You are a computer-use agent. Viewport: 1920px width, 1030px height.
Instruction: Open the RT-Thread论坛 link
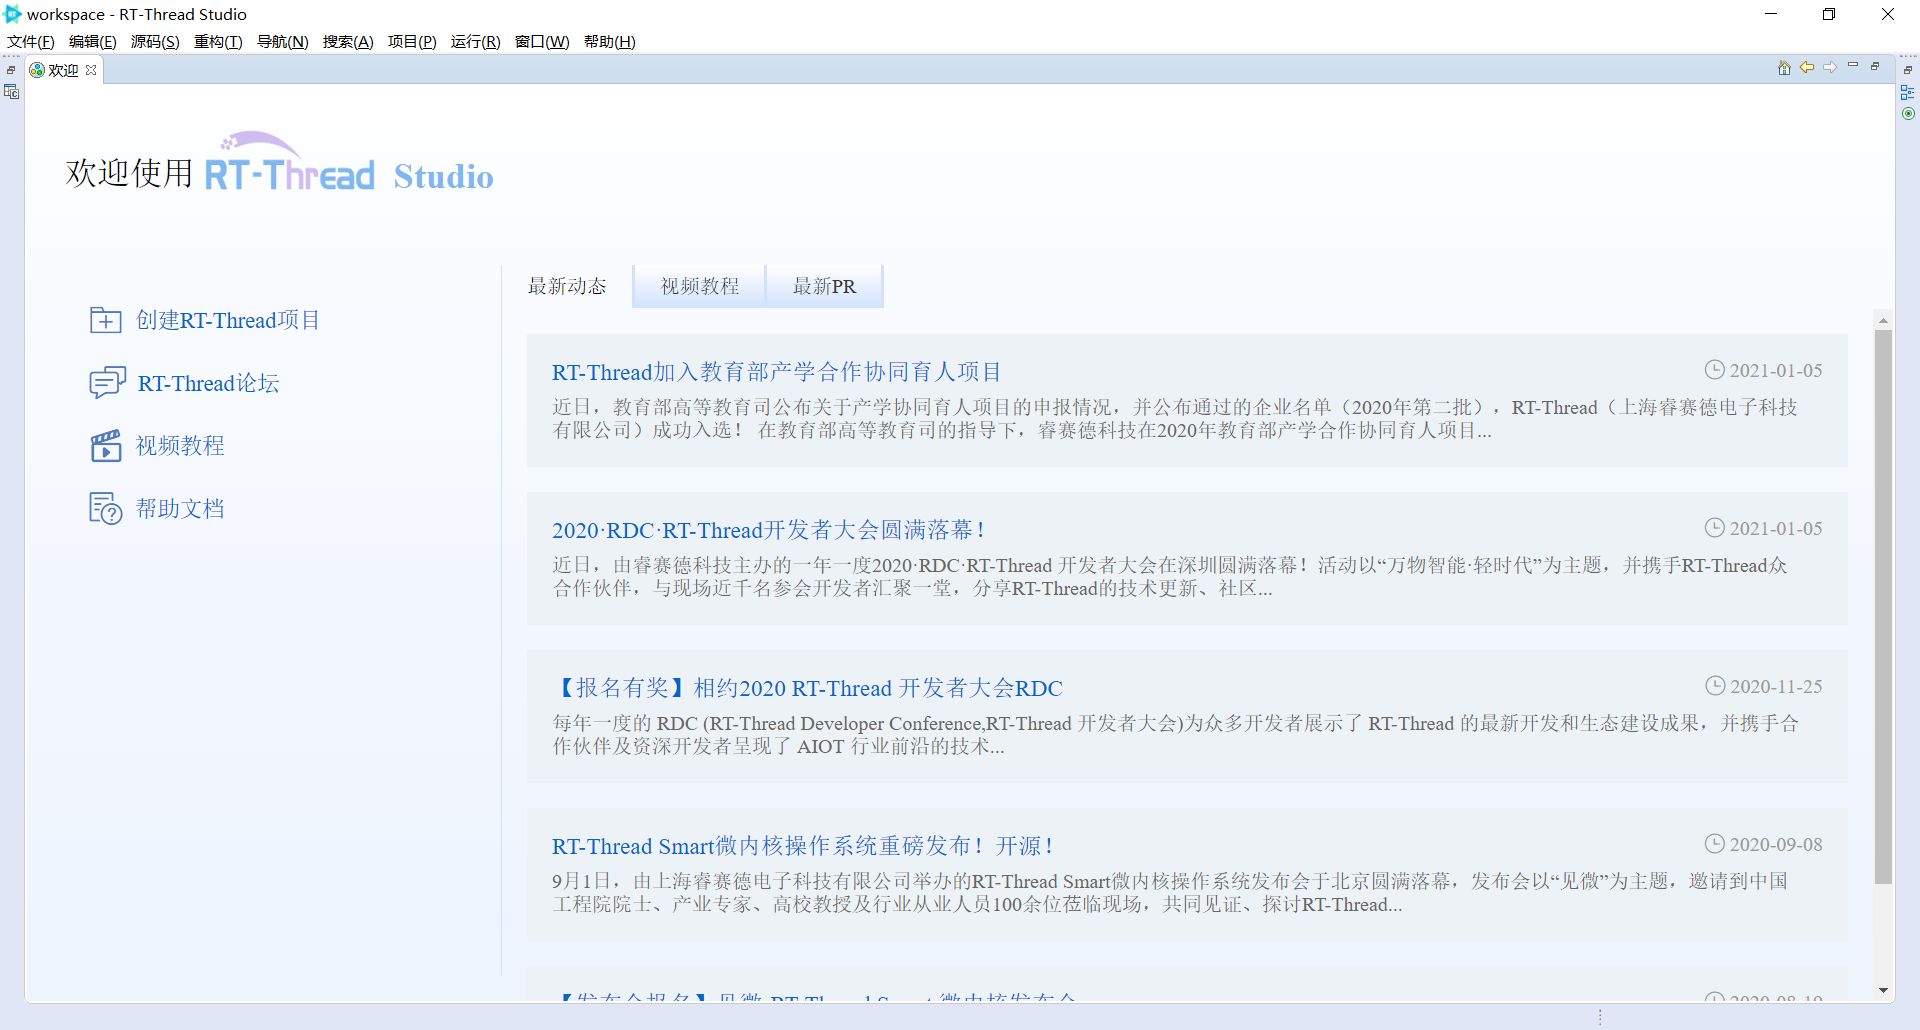click(x=208, y=382)
